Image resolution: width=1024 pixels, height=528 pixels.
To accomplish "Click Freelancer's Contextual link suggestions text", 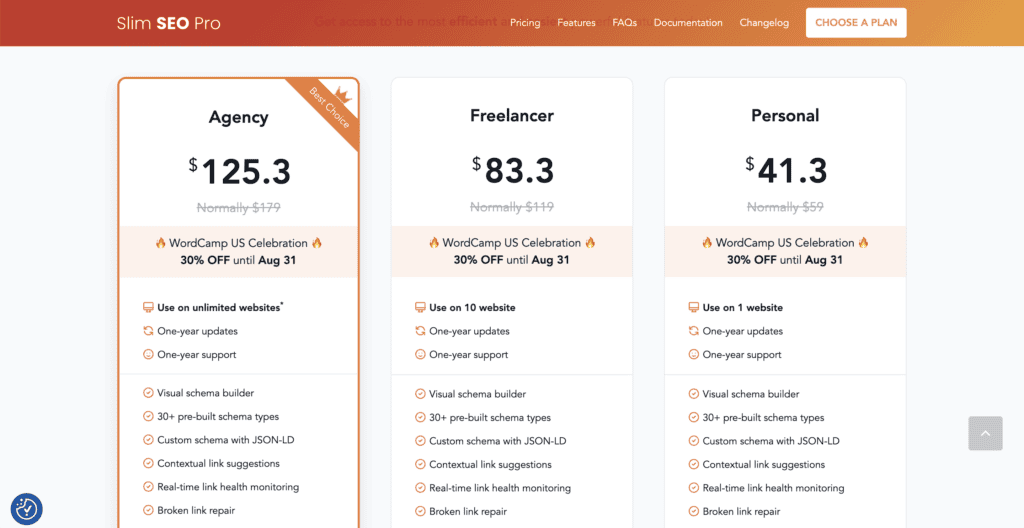I will click(x=490, y=464).
